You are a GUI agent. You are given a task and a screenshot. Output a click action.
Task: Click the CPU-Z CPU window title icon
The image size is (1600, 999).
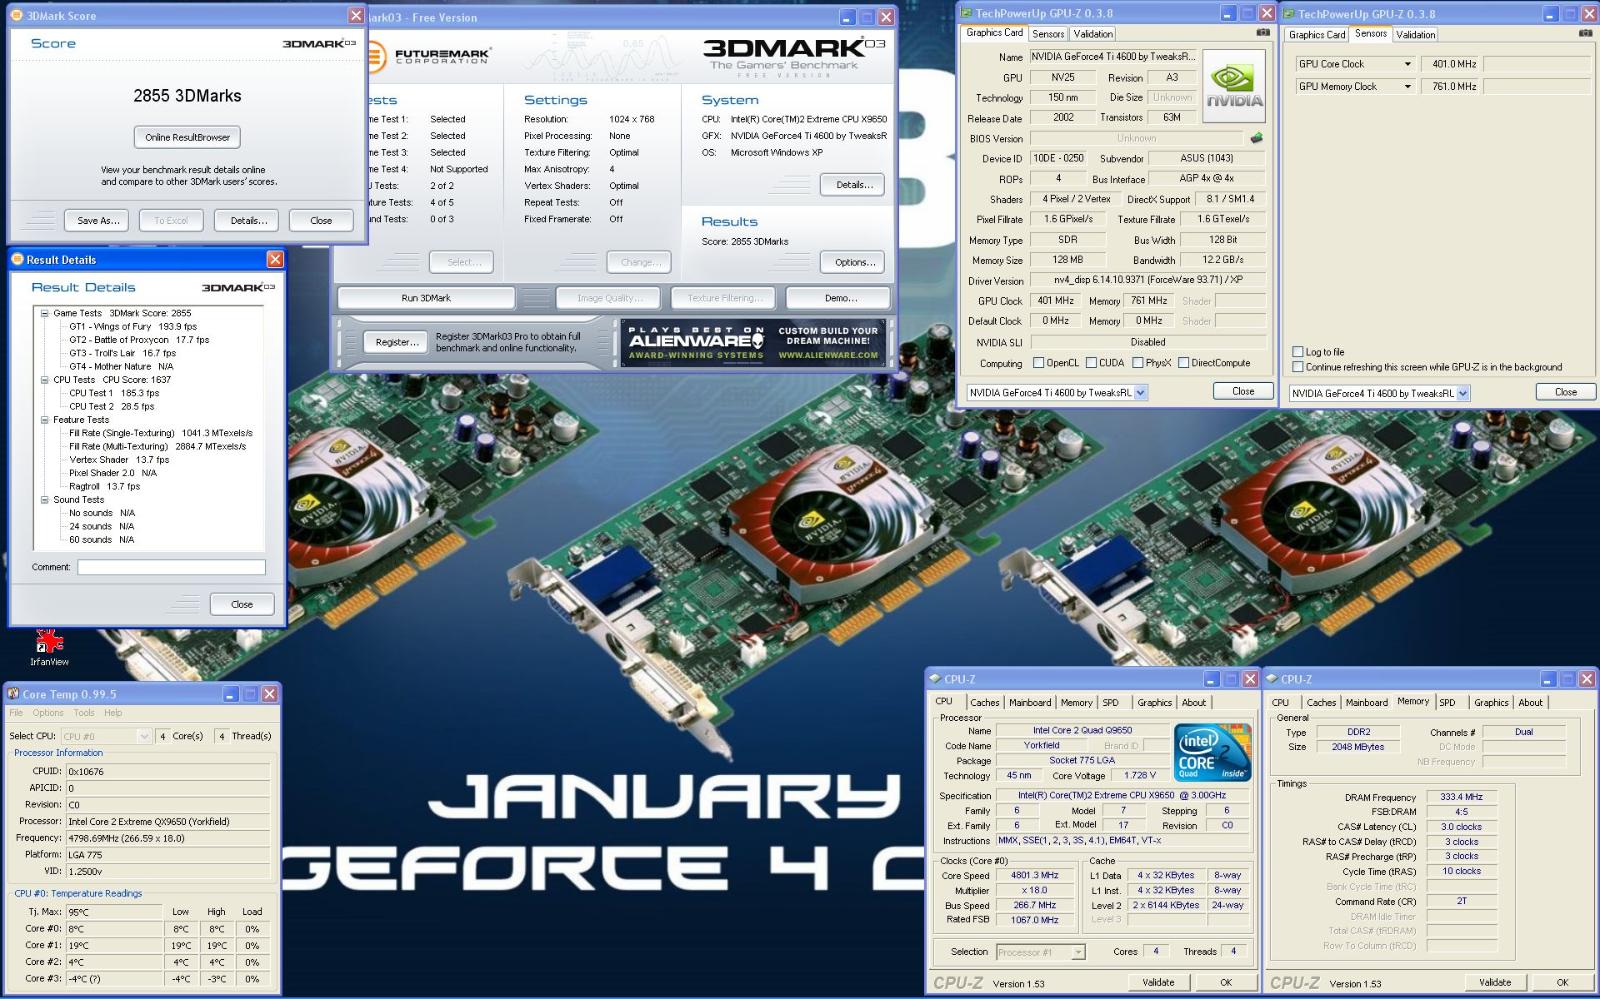point(935,678)
